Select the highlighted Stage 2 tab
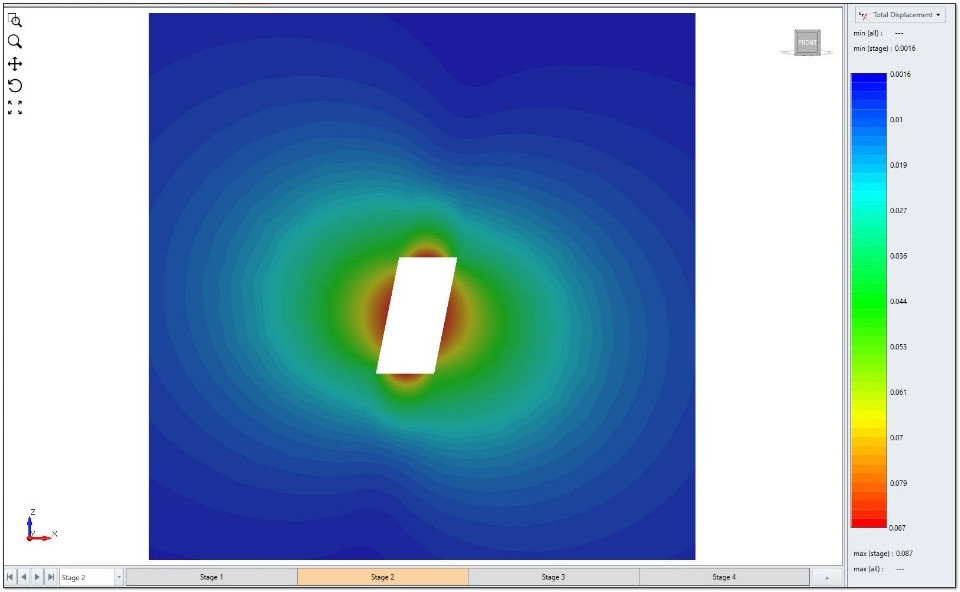Viewport: 960px width, 592px height. 382,577
